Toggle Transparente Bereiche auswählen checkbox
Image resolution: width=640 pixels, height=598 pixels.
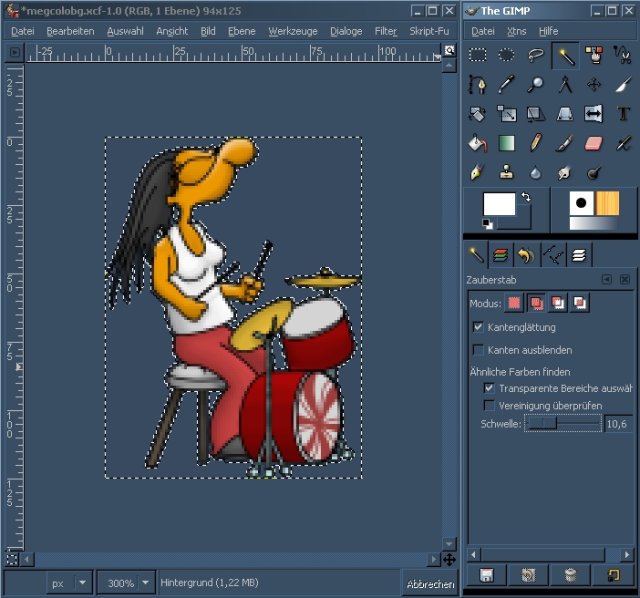pos(489,388)
